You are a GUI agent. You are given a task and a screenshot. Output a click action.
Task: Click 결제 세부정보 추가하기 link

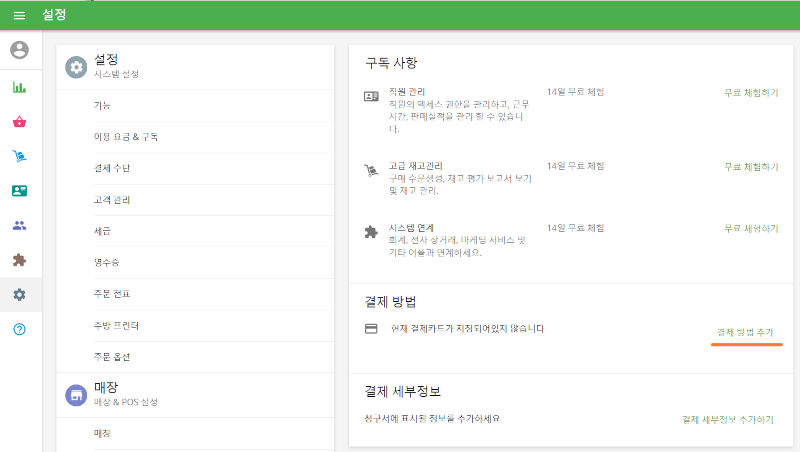(727, 419)
